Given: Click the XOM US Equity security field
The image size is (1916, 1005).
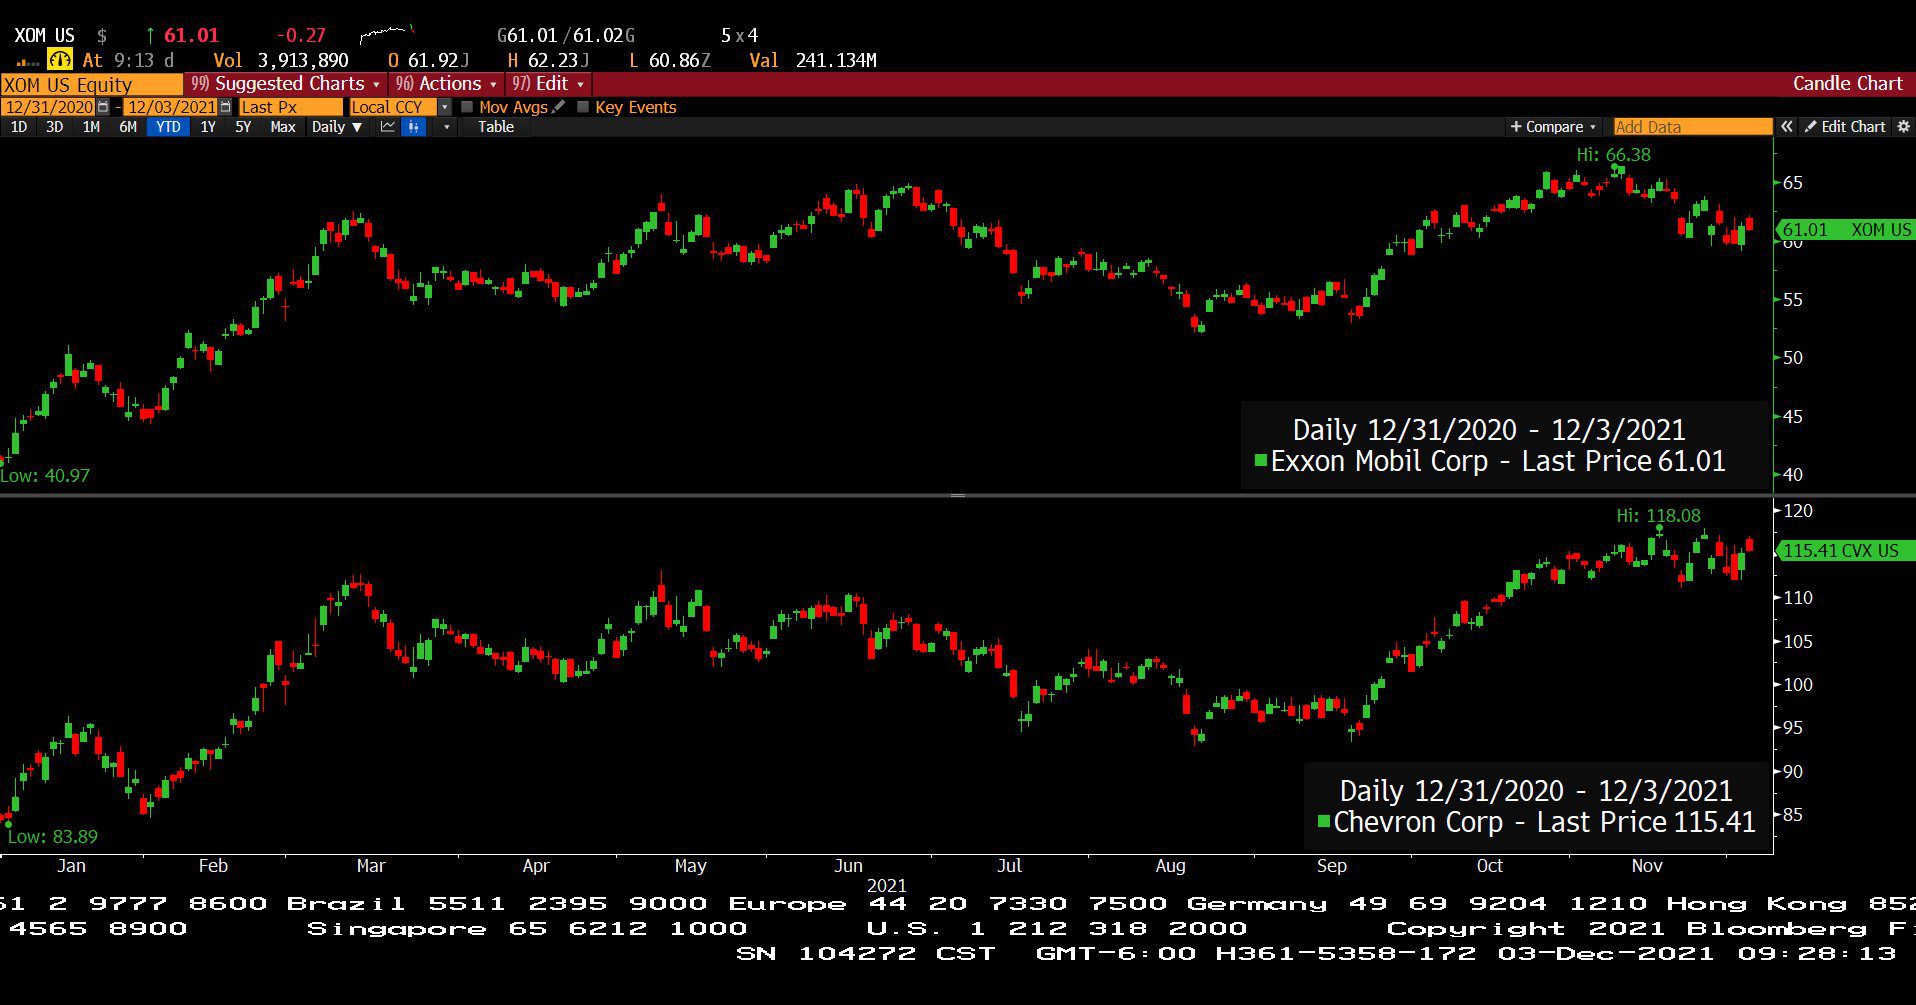Looking at the screenshot, I should (92, 85).
